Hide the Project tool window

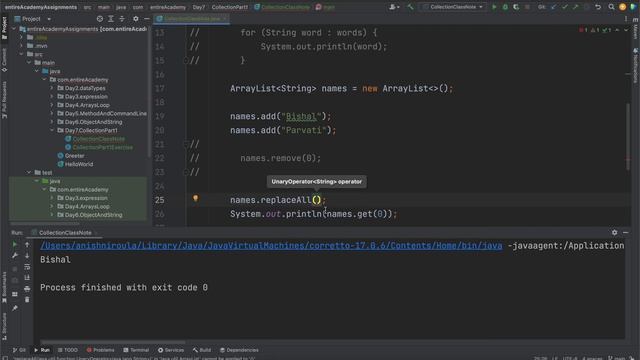pyautogui.click(x=147, y=19)
